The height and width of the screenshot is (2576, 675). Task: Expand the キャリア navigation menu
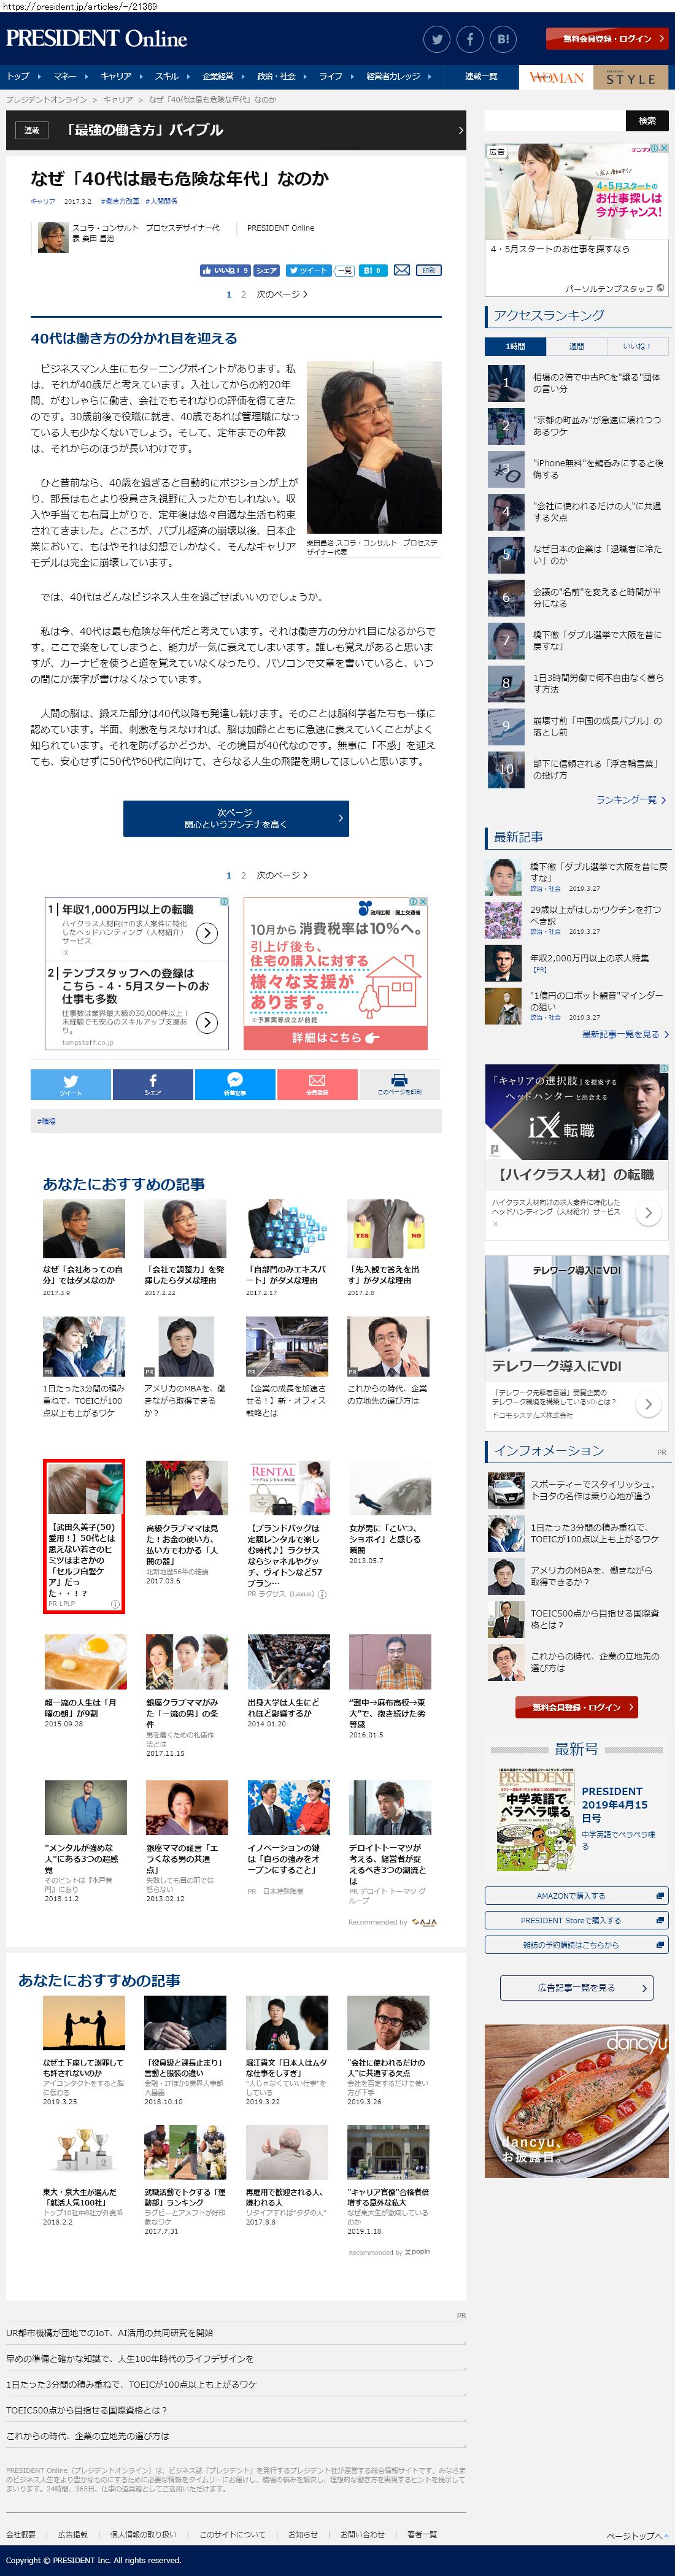[120, 76]
